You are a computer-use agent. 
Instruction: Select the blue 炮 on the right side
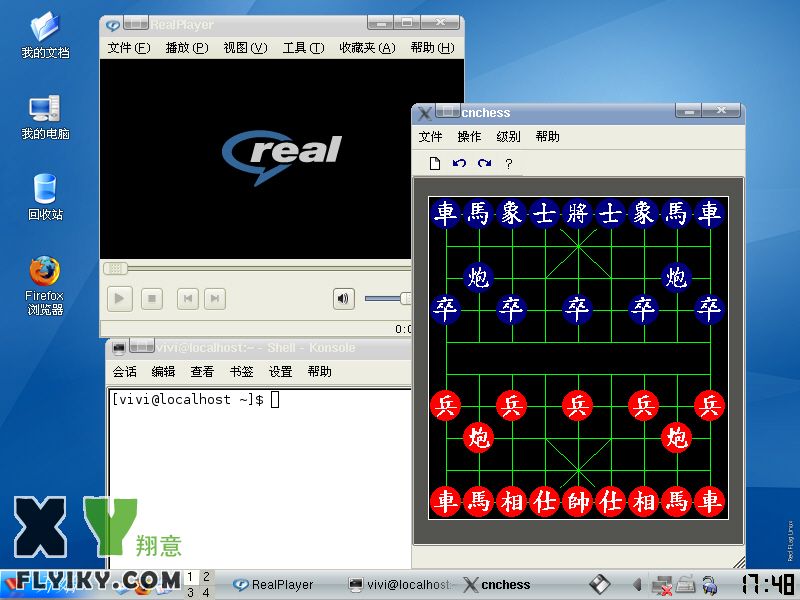[677, 277]
